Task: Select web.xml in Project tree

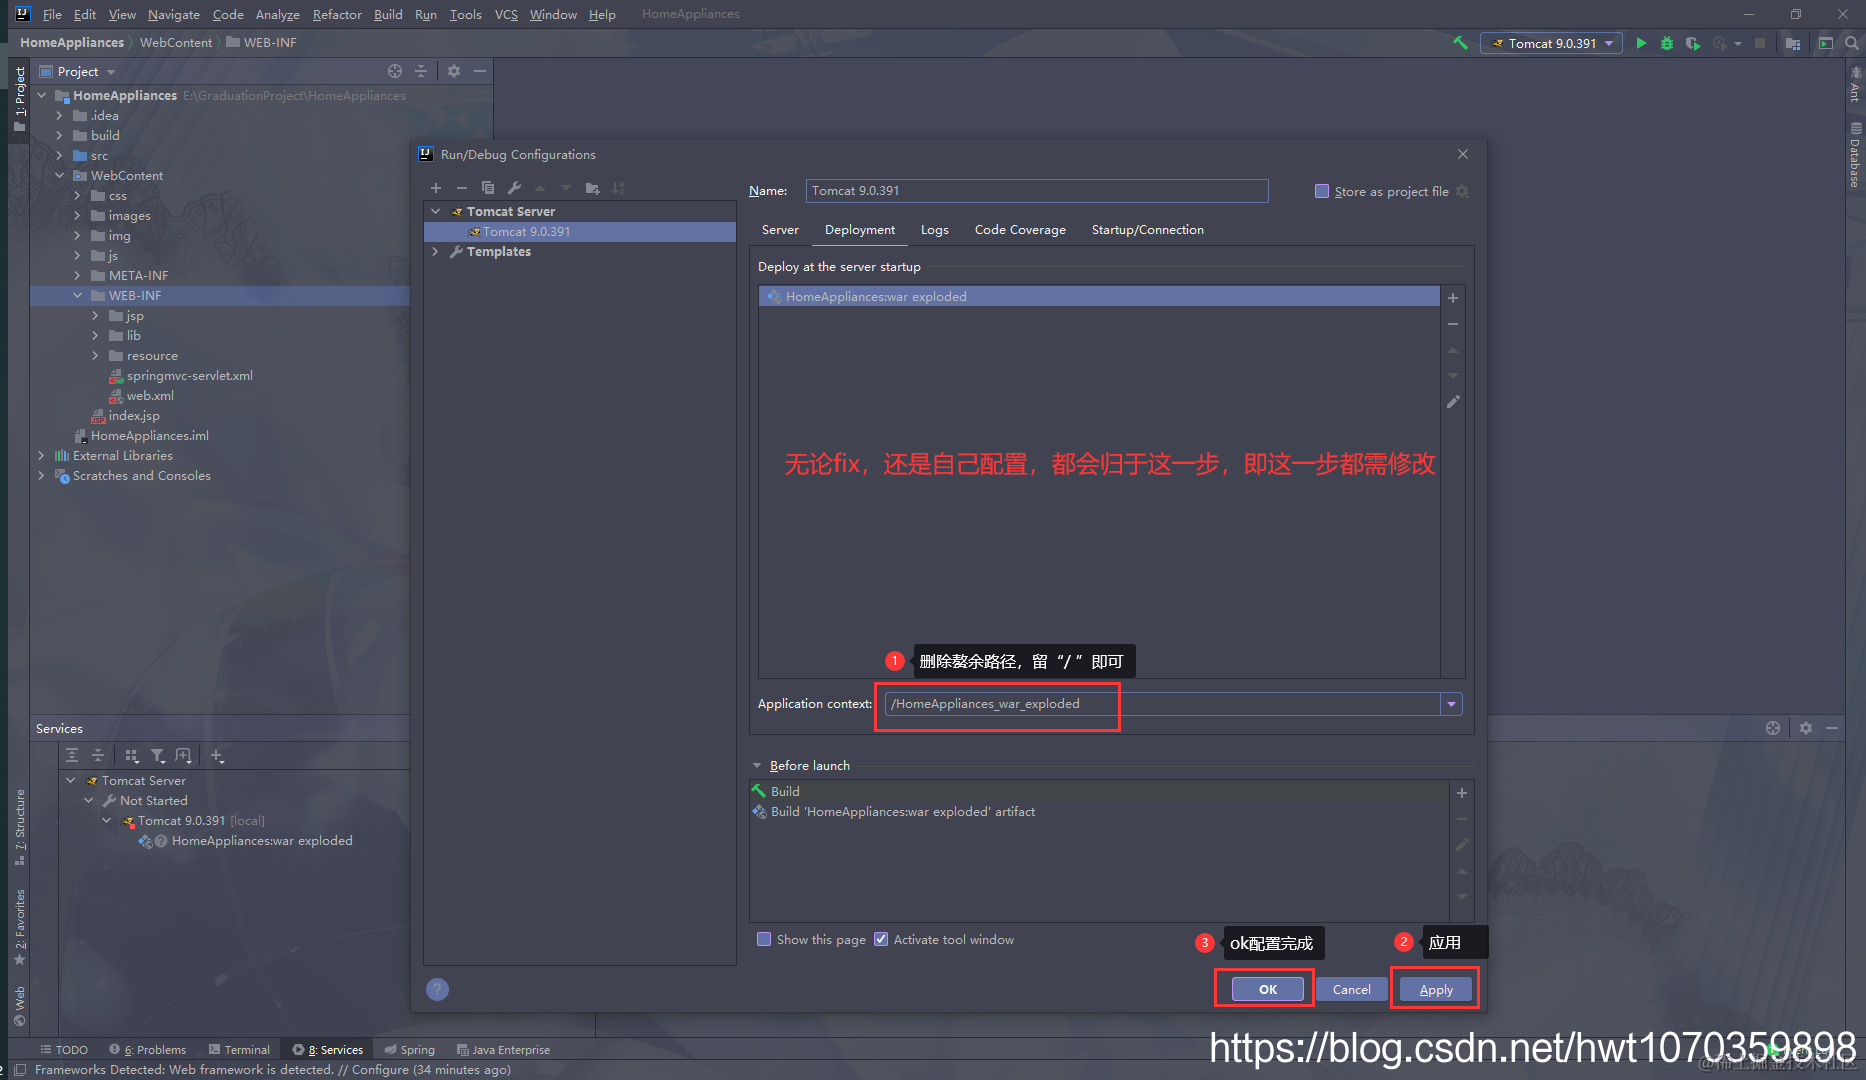Action: pos(150,395)
